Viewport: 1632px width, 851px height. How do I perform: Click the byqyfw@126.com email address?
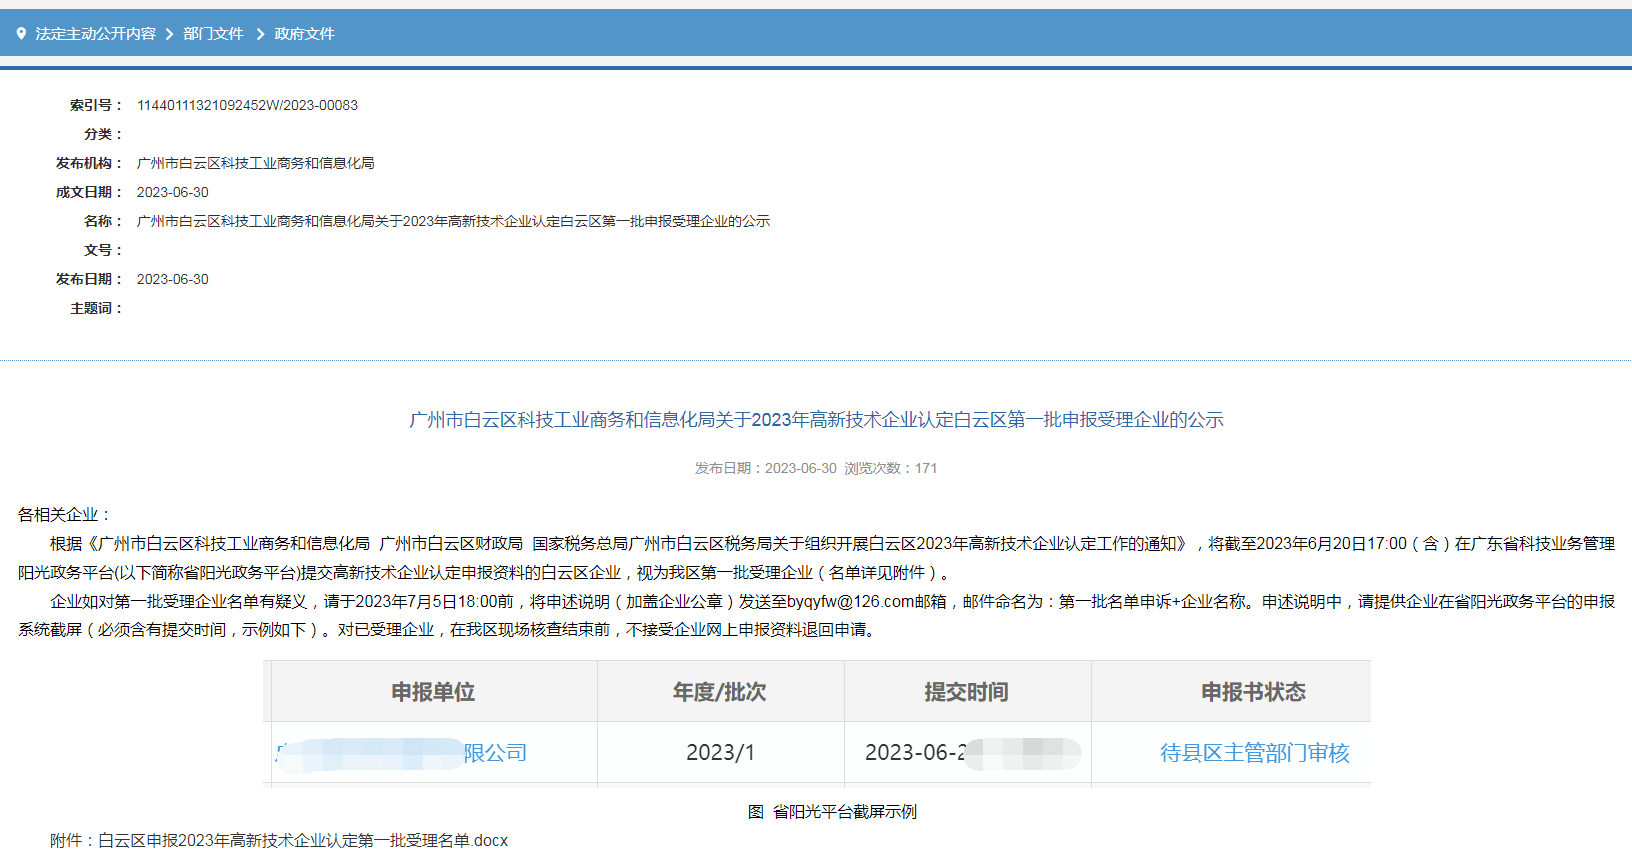(849, 601)
